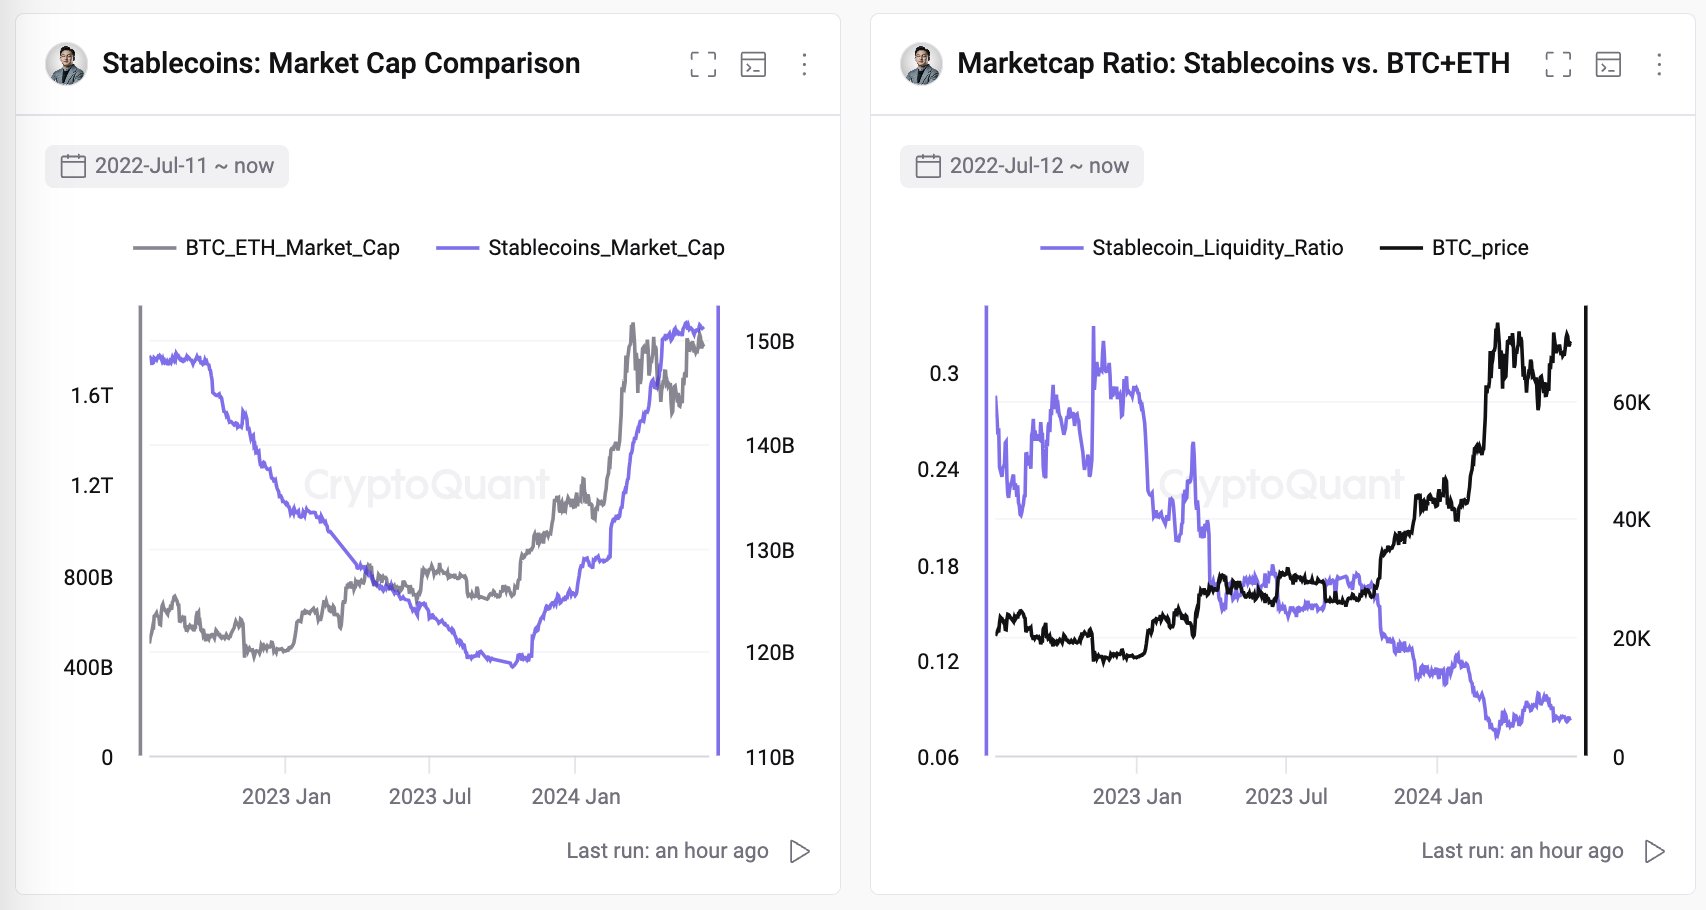The width and height of the screenshot is (1706, 910).
Task: Click author avatar on Market Cap Comparison card
Action: click(x=67, y=64)
